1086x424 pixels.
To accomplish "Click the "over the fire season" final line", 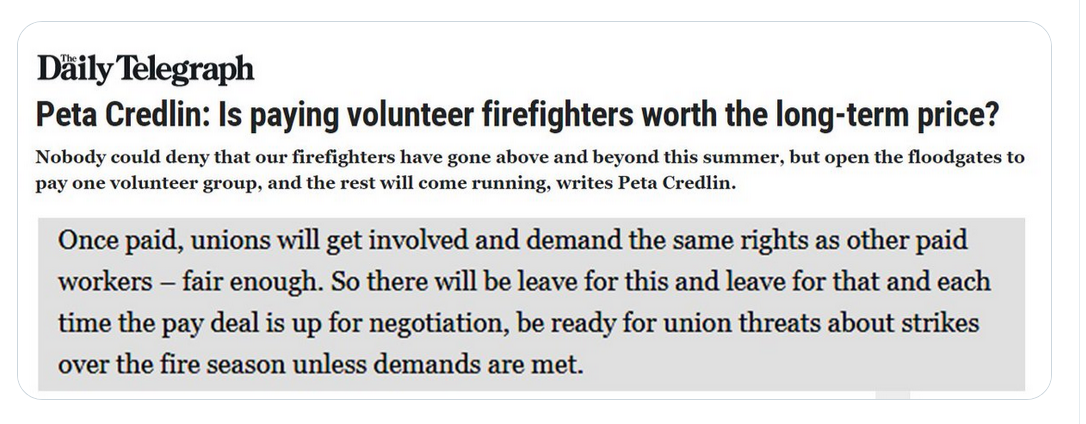I will click(x=321, y=364).
